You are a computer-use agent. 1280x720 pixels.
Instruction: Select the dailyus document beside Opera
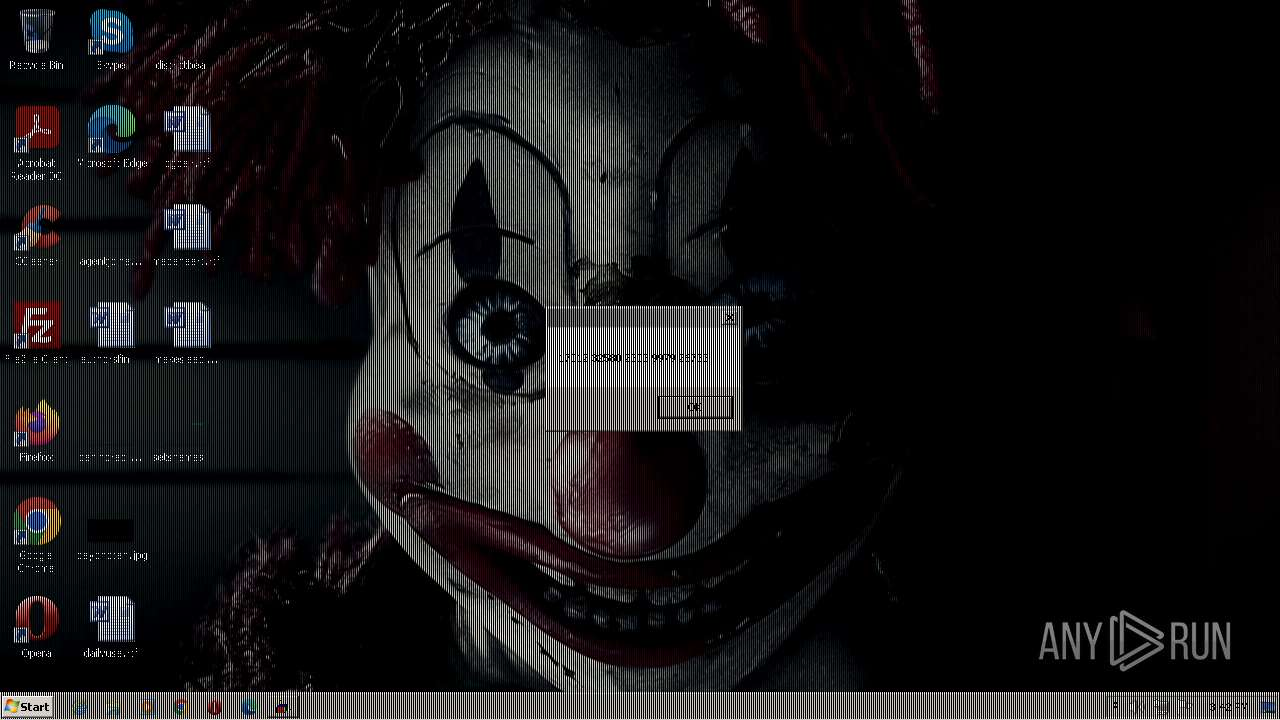[111, 628]
